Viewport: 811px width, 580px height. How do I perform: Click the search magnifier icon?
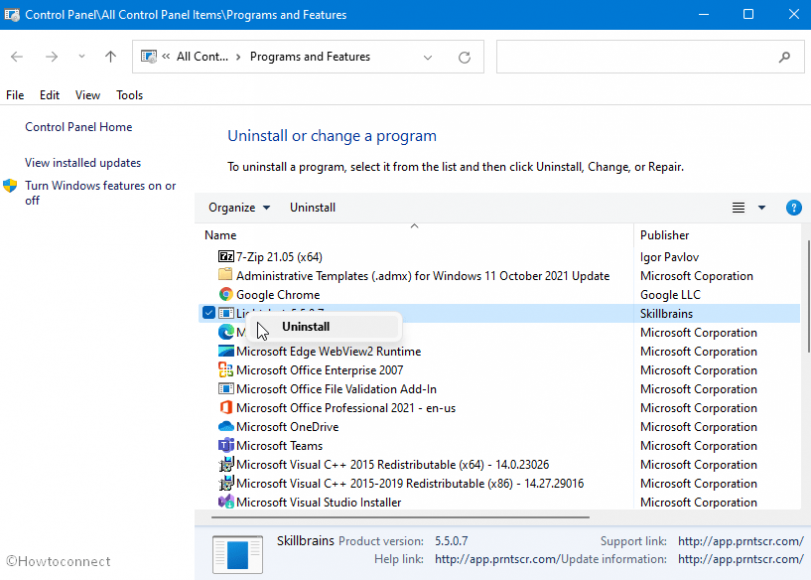click(x=786, y=57)
